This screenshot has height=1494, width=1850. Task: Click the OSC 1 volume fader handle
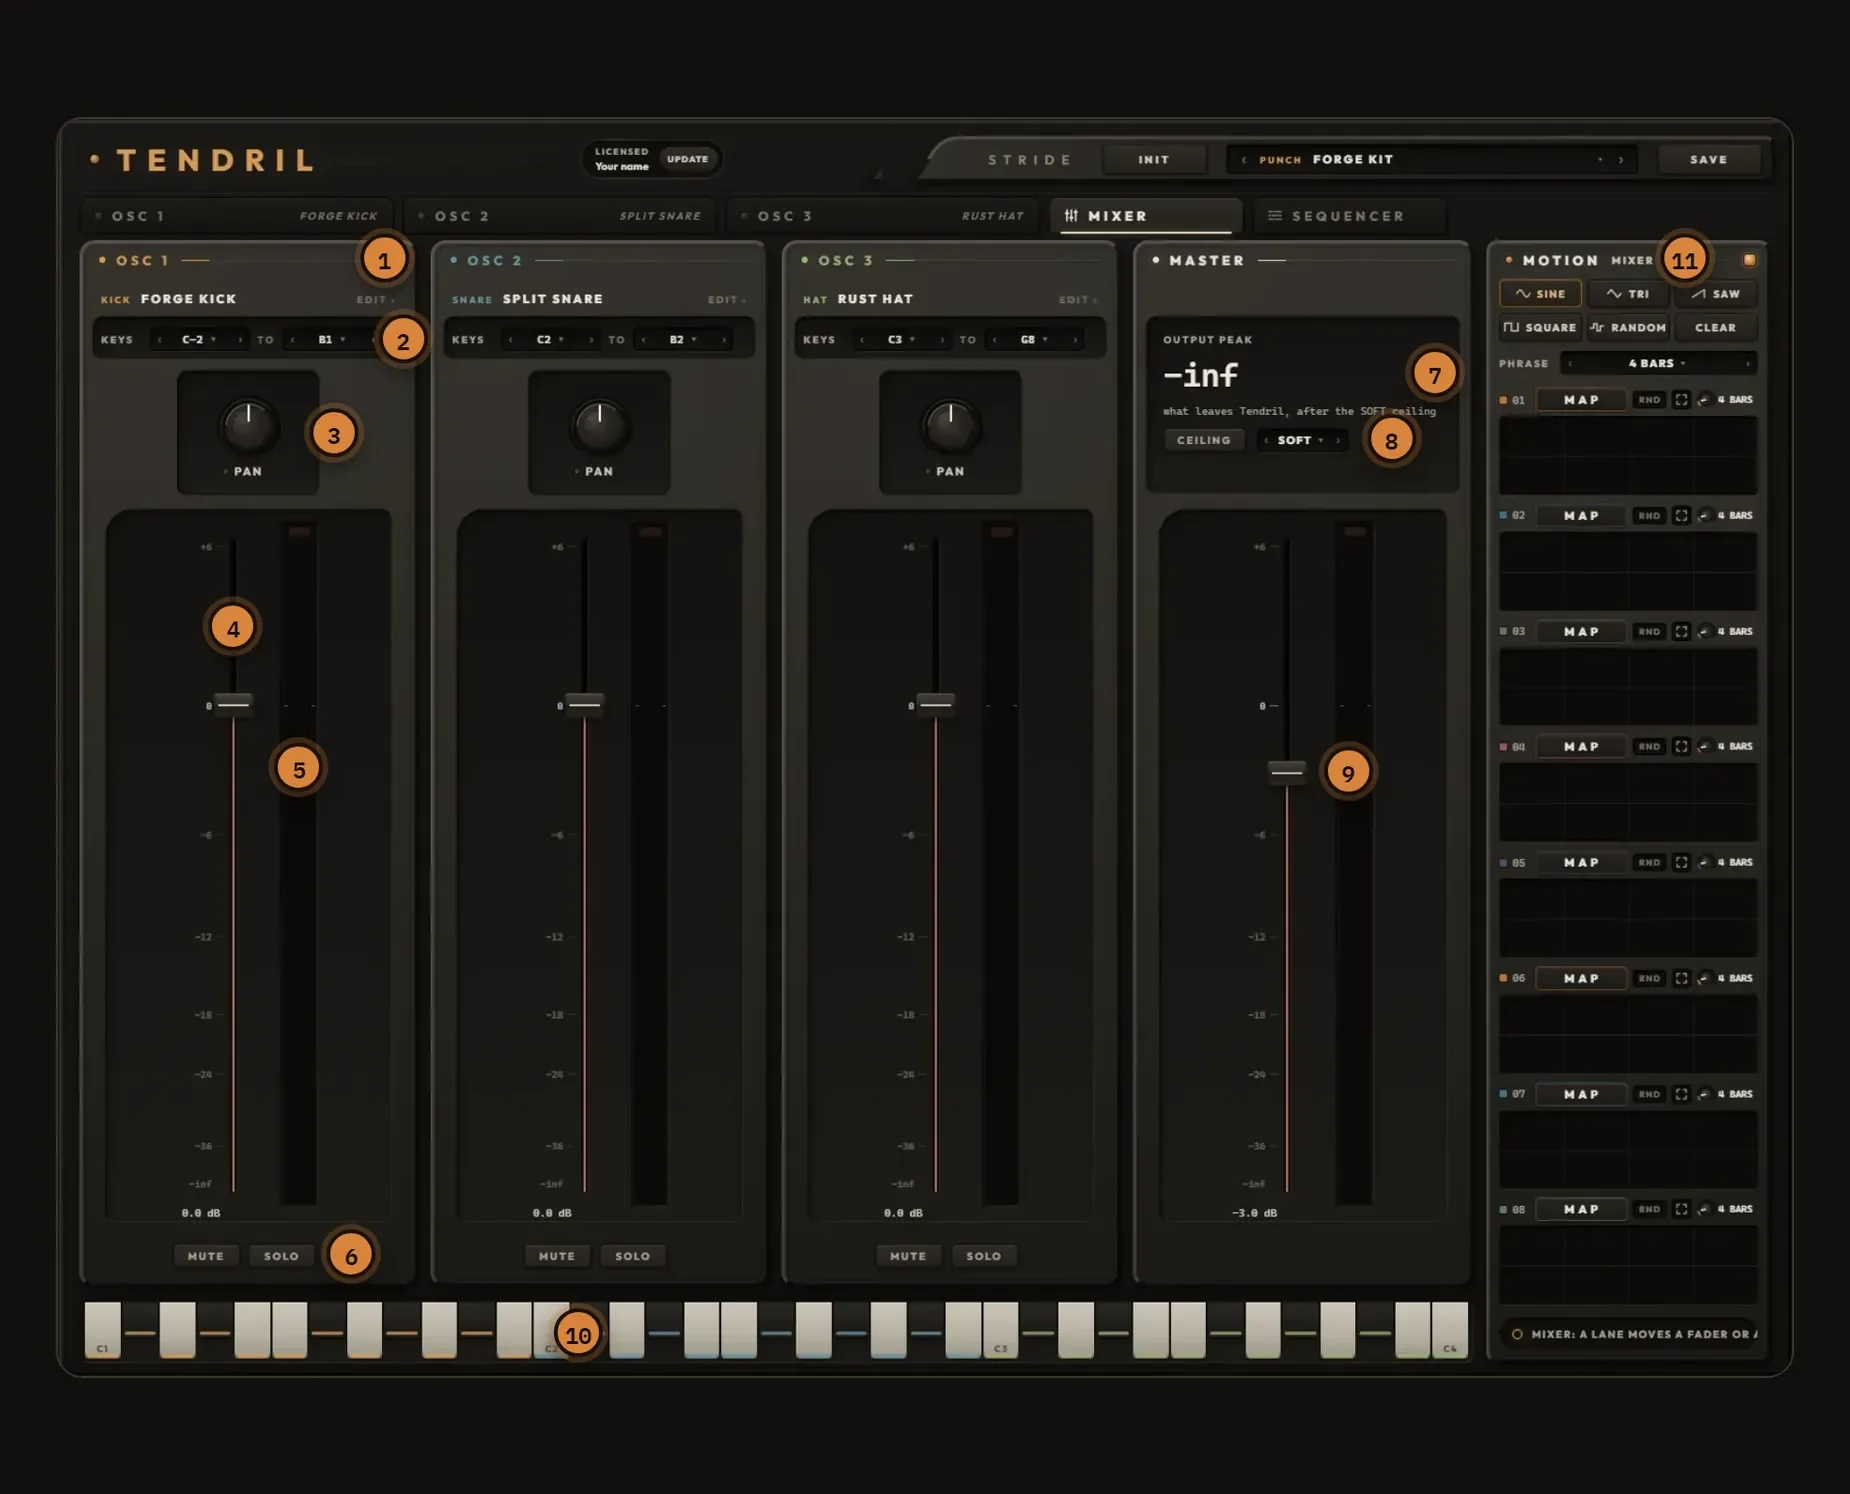[233, 705]
